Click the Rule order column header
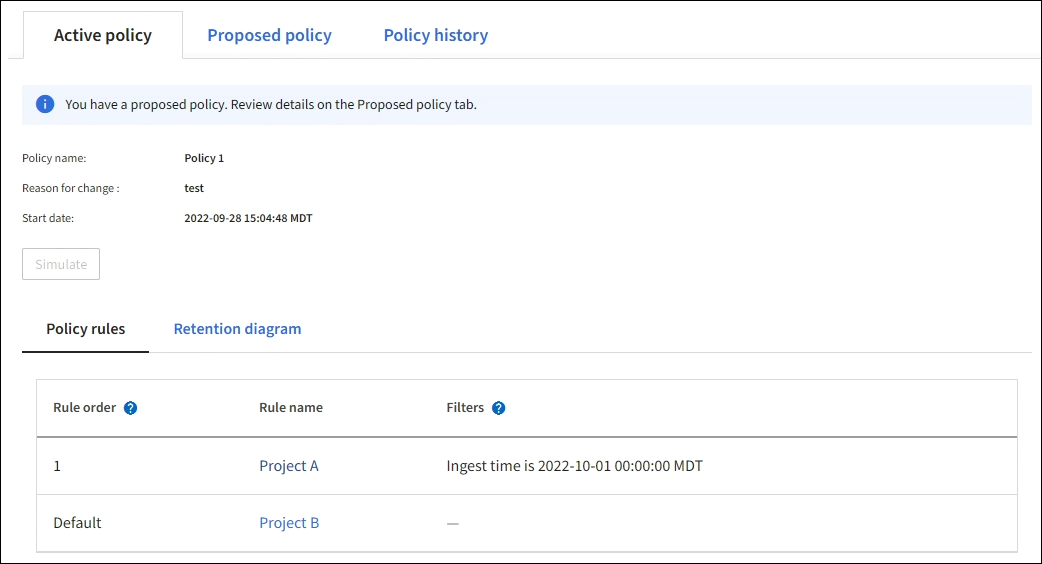Viewport: 1042px width, 564px height. pyautogui.click(x=84, y=408)
